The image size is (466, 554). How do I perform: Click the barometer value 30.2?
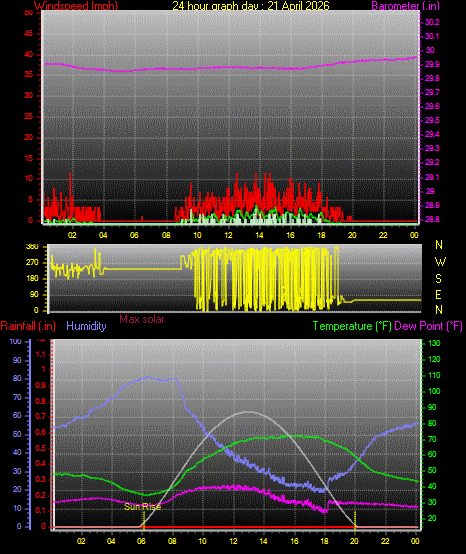(432, 22)
